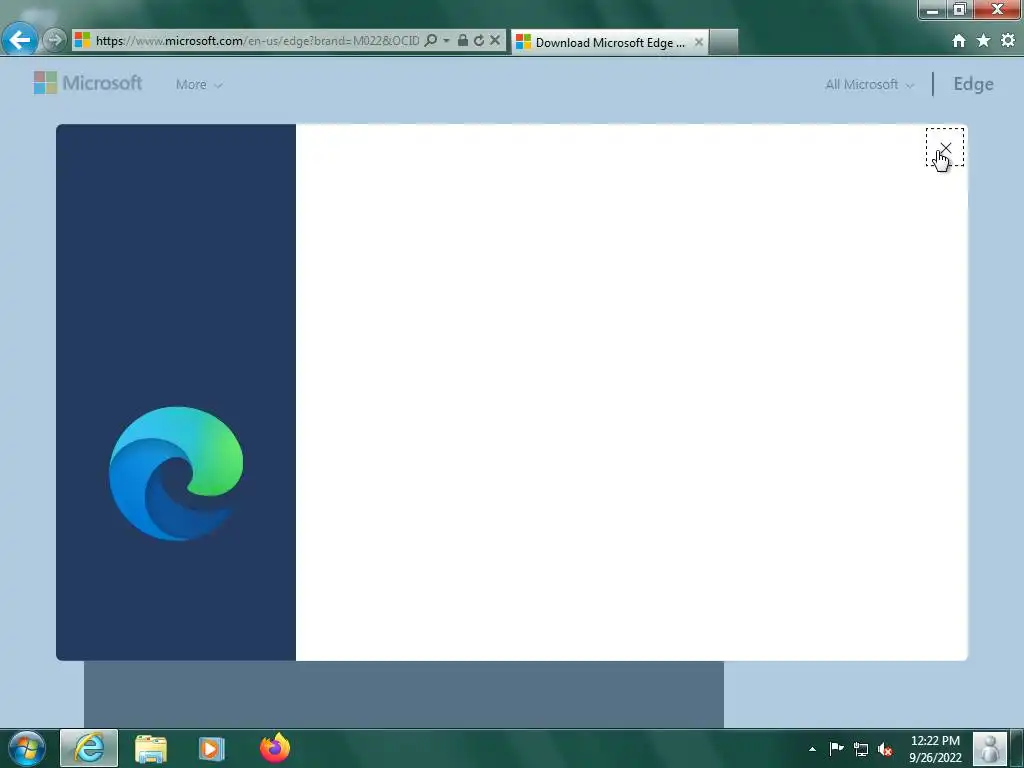Expand the More navigation dropdown
This screenshot has height=768, width=1024.
click(x=199, y=84)
